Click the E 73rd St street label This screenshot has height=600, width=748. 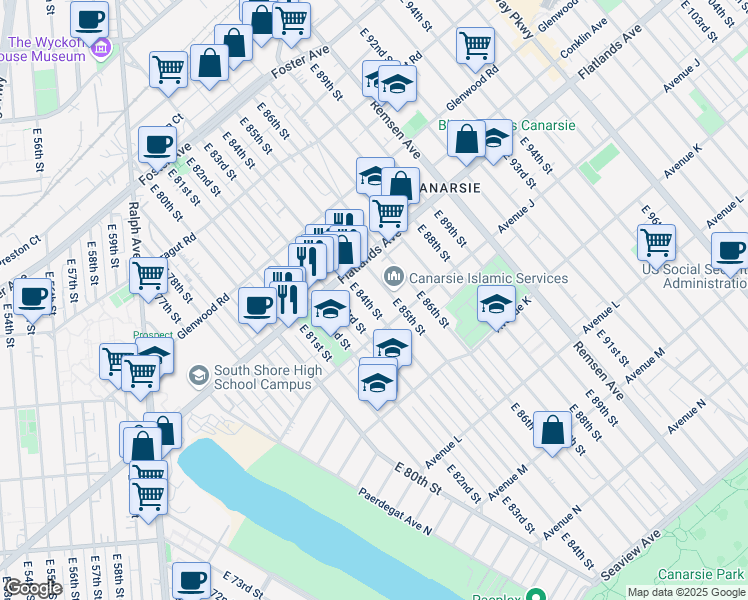point(242,585)
